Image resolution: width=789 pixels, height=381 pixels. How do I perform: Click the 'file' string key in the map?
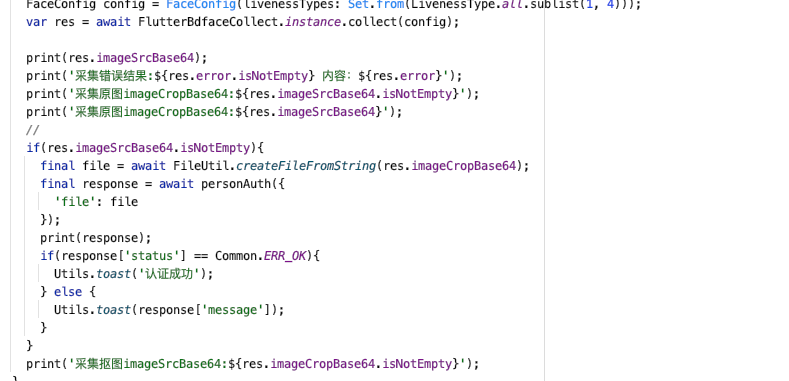coord(75,202)
